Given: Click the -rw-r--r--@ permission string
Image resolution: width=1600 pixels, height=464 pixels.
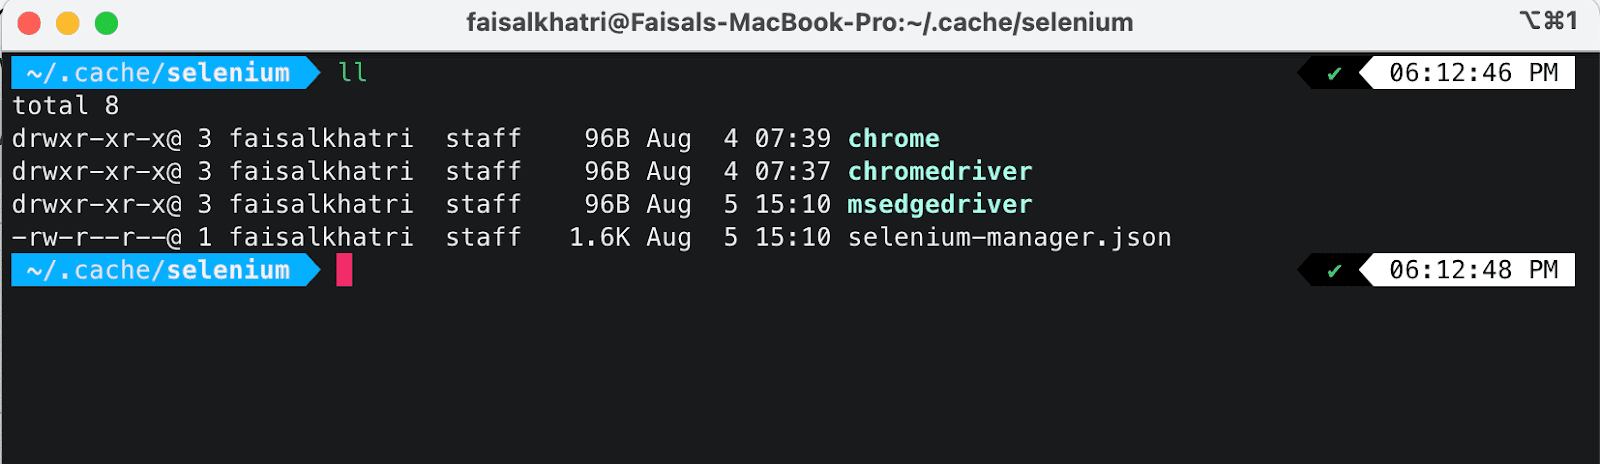Looking at the screenshot, I should (96, 238).
